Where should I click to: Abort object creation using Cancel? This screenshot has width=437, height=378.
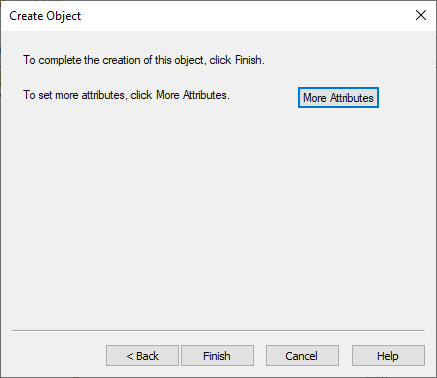coord(302,356)
